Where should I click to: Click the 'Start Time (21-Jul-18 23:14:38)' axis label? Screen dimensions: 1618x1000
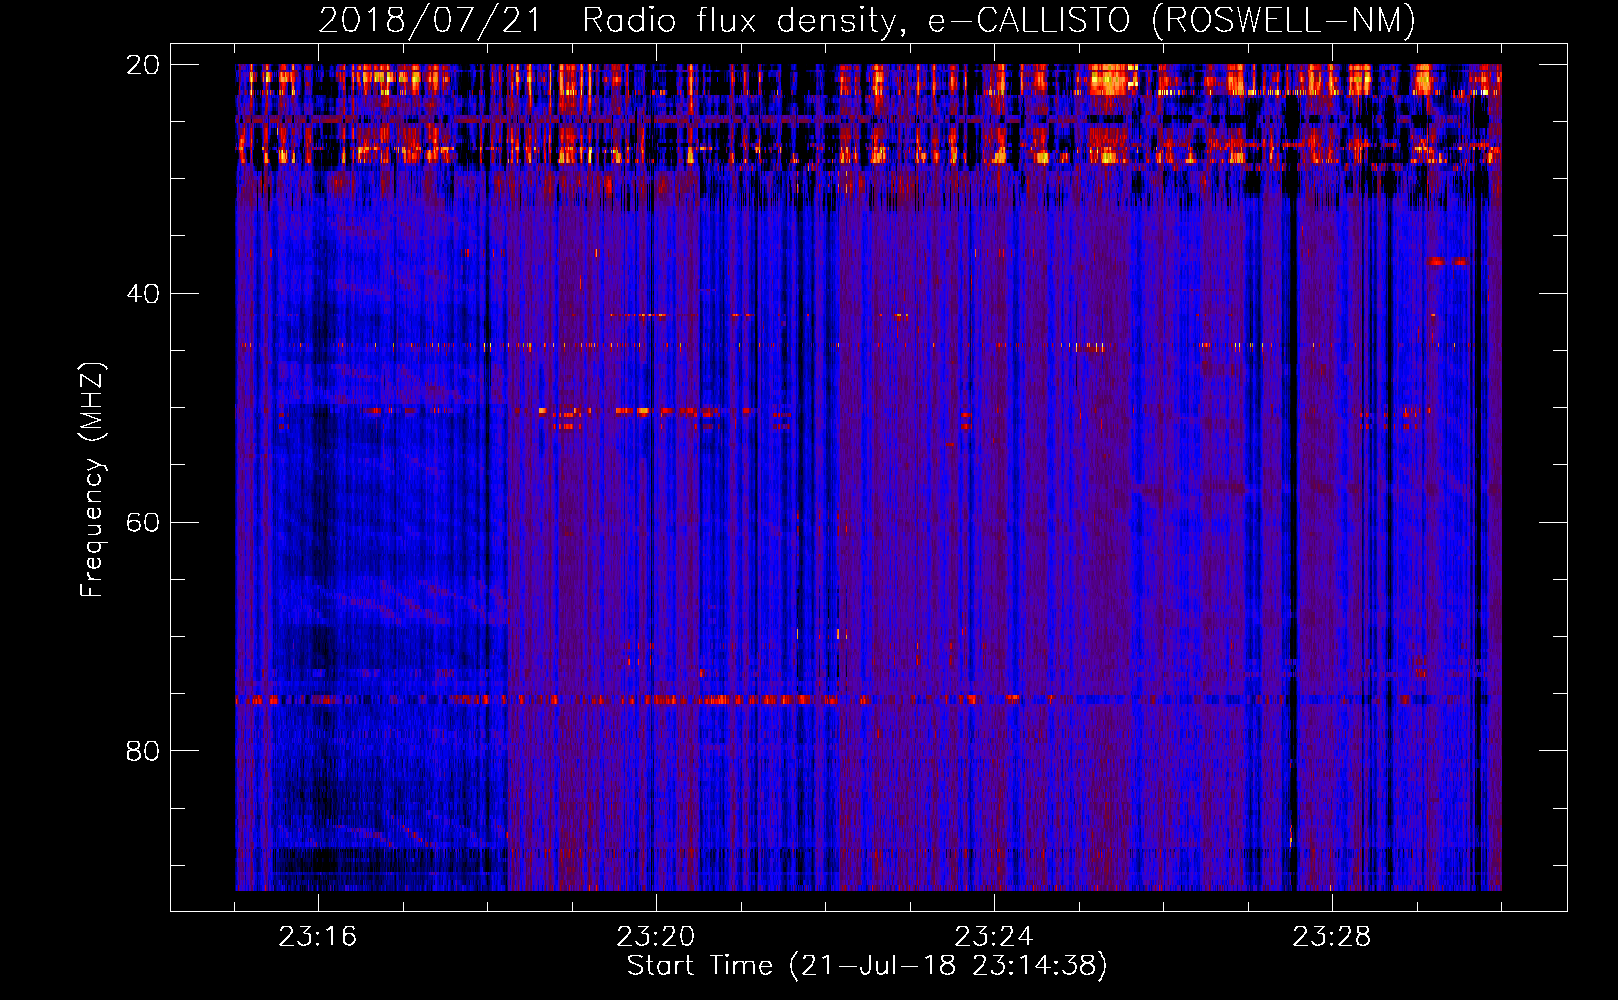867,966
